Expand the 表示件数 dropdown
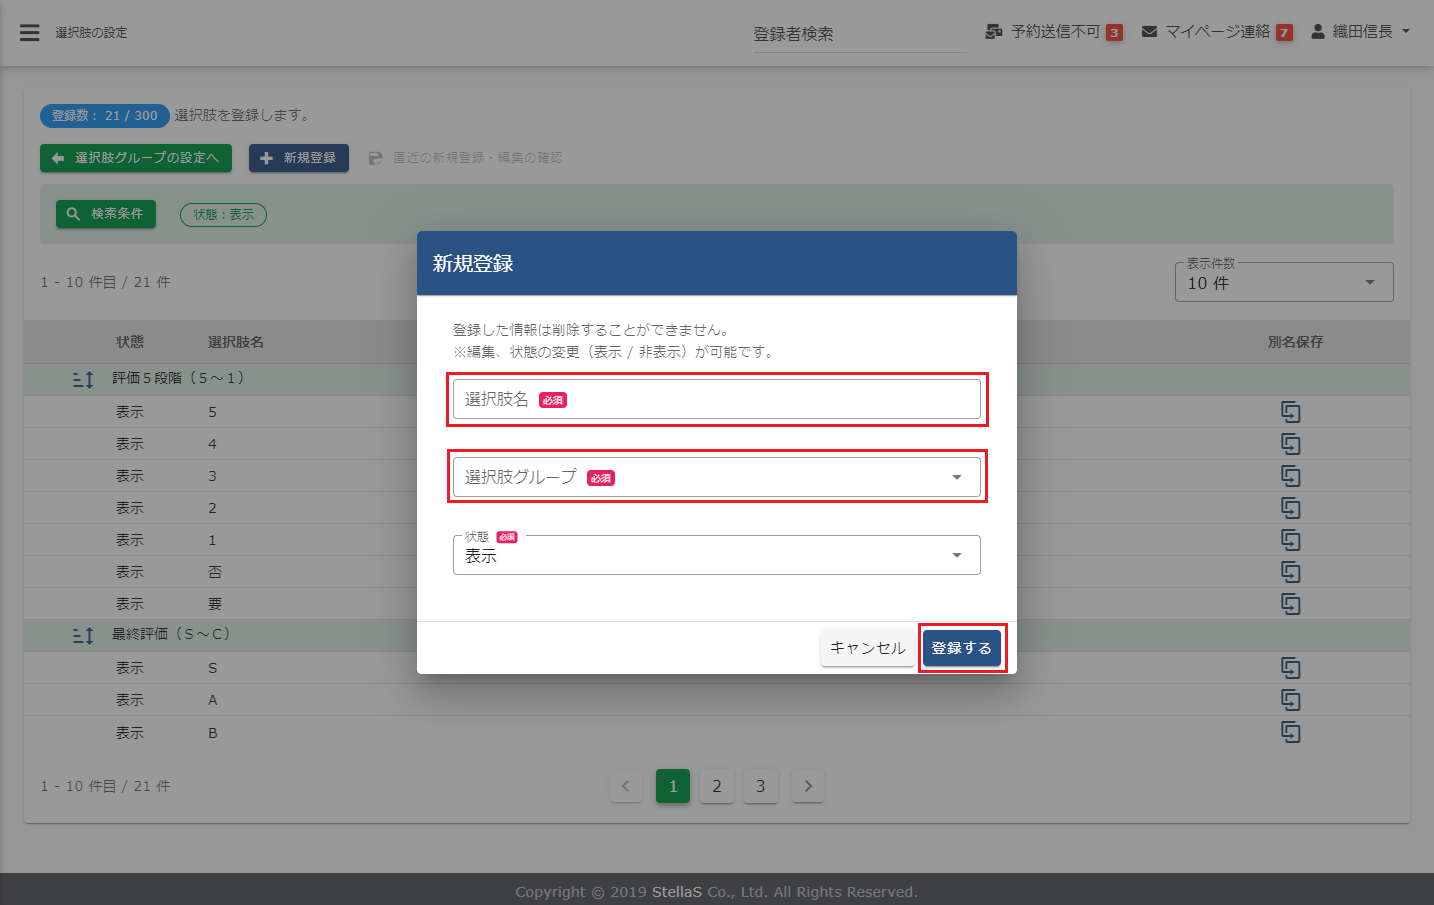1434x905 pixels. [1283, 283]
